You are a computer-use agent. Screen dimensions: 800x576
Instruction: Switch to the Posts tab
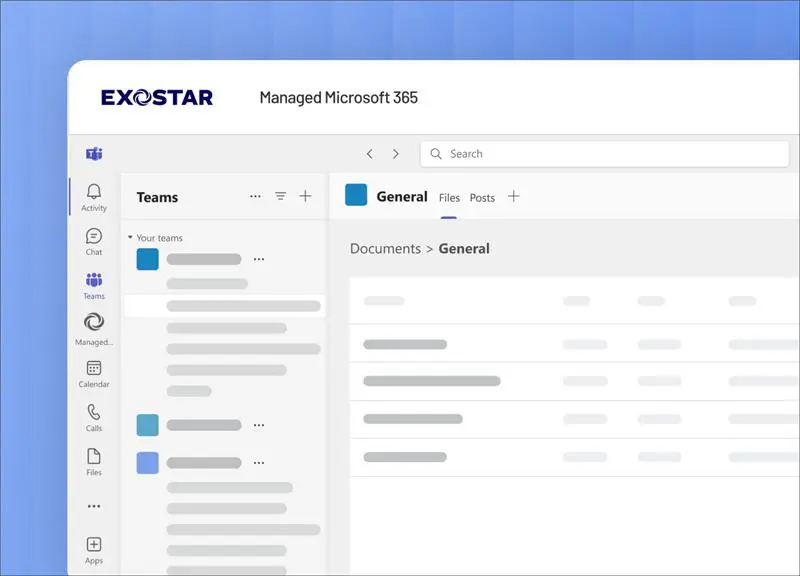pos(482,197)
